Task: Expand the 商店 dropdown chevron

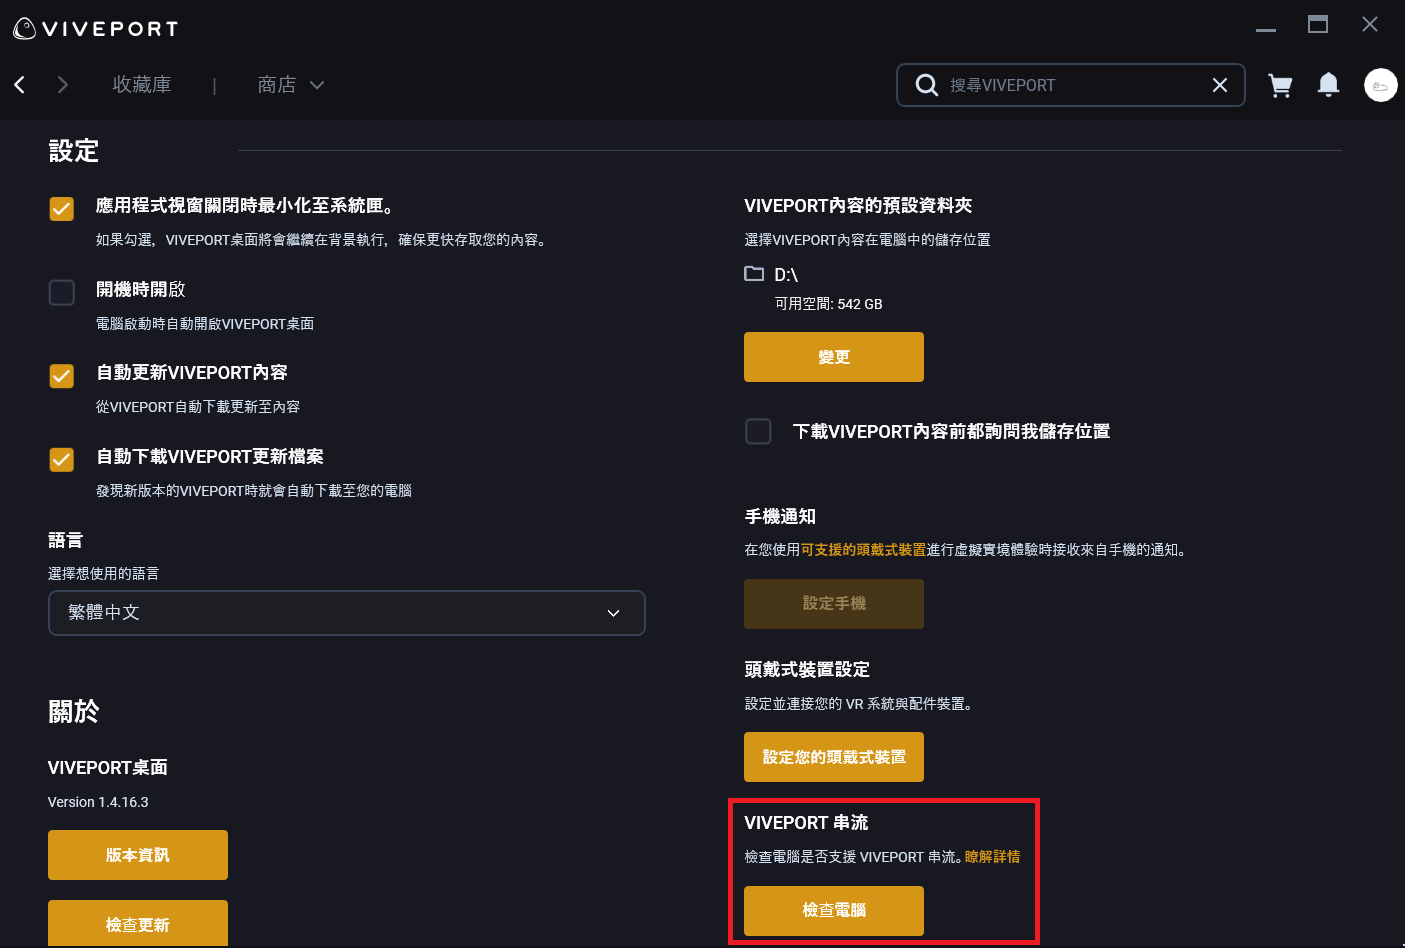Action: tap(317, 85)
